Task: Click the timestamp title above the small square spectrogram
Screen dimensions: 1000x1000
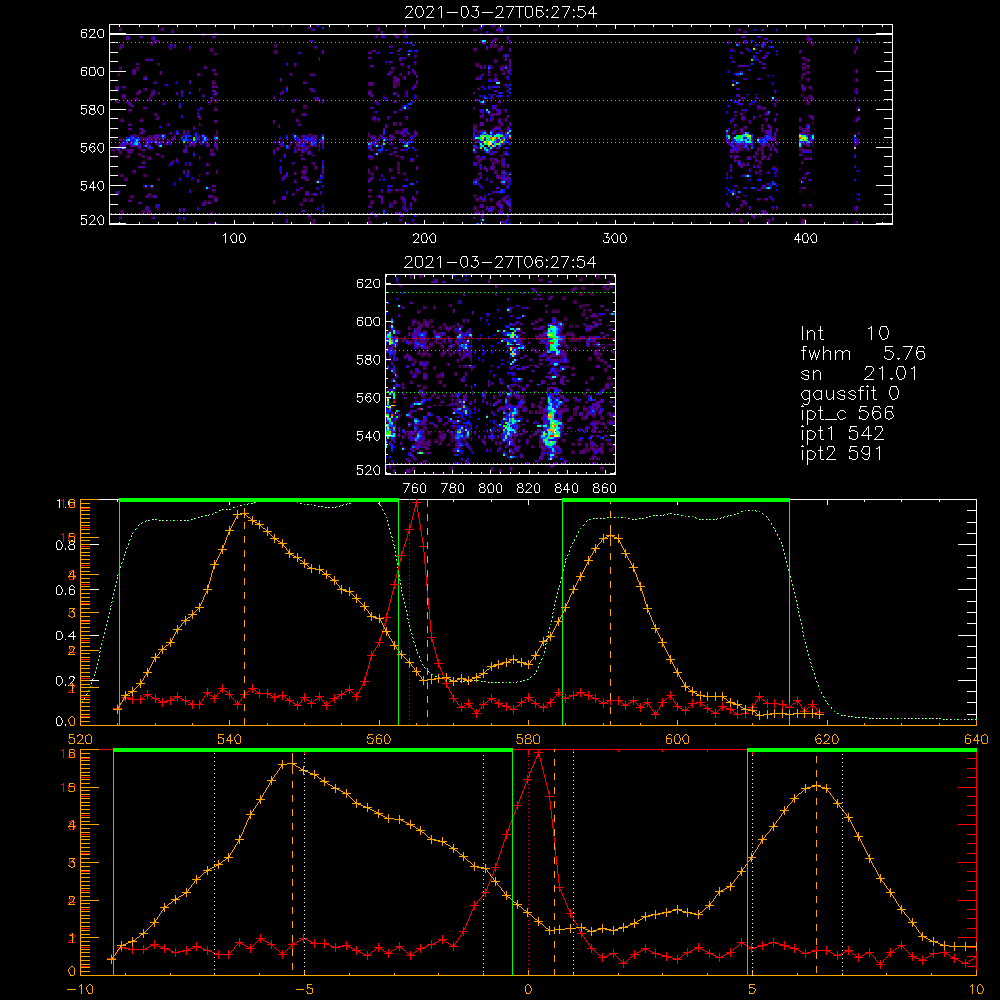Action: (x=501, y=262)
